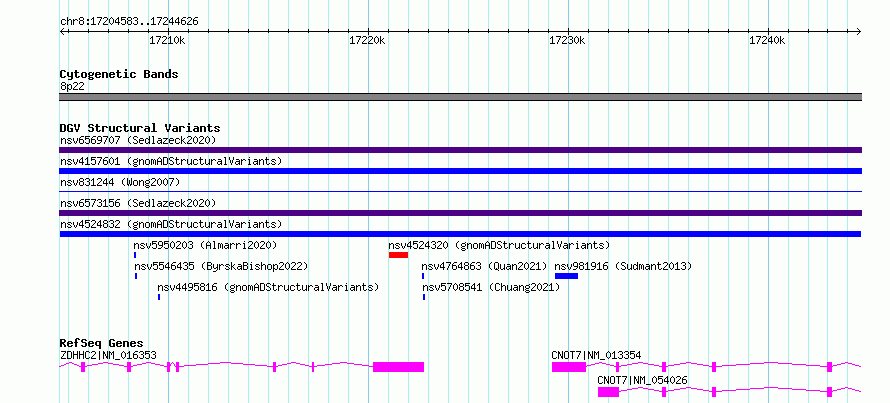Open the CNOT7|NM_054026 gene label
The height and width of the screenshot is (403, 890).
(x=643, y=380)
